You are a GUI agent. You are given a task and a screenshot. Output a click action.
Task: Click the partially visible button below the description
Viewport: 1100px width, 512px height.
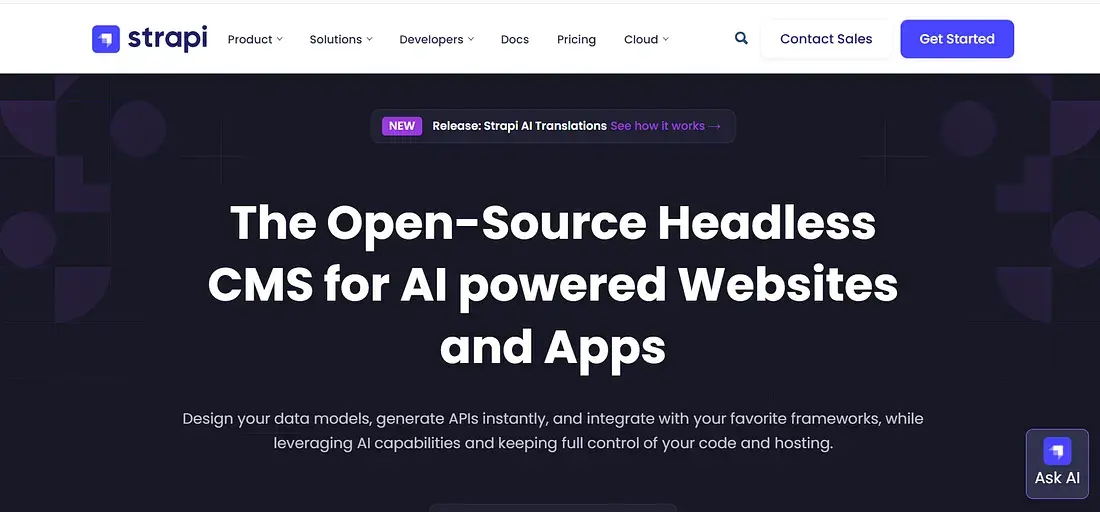pyautogui.click(x=552, y=507)
